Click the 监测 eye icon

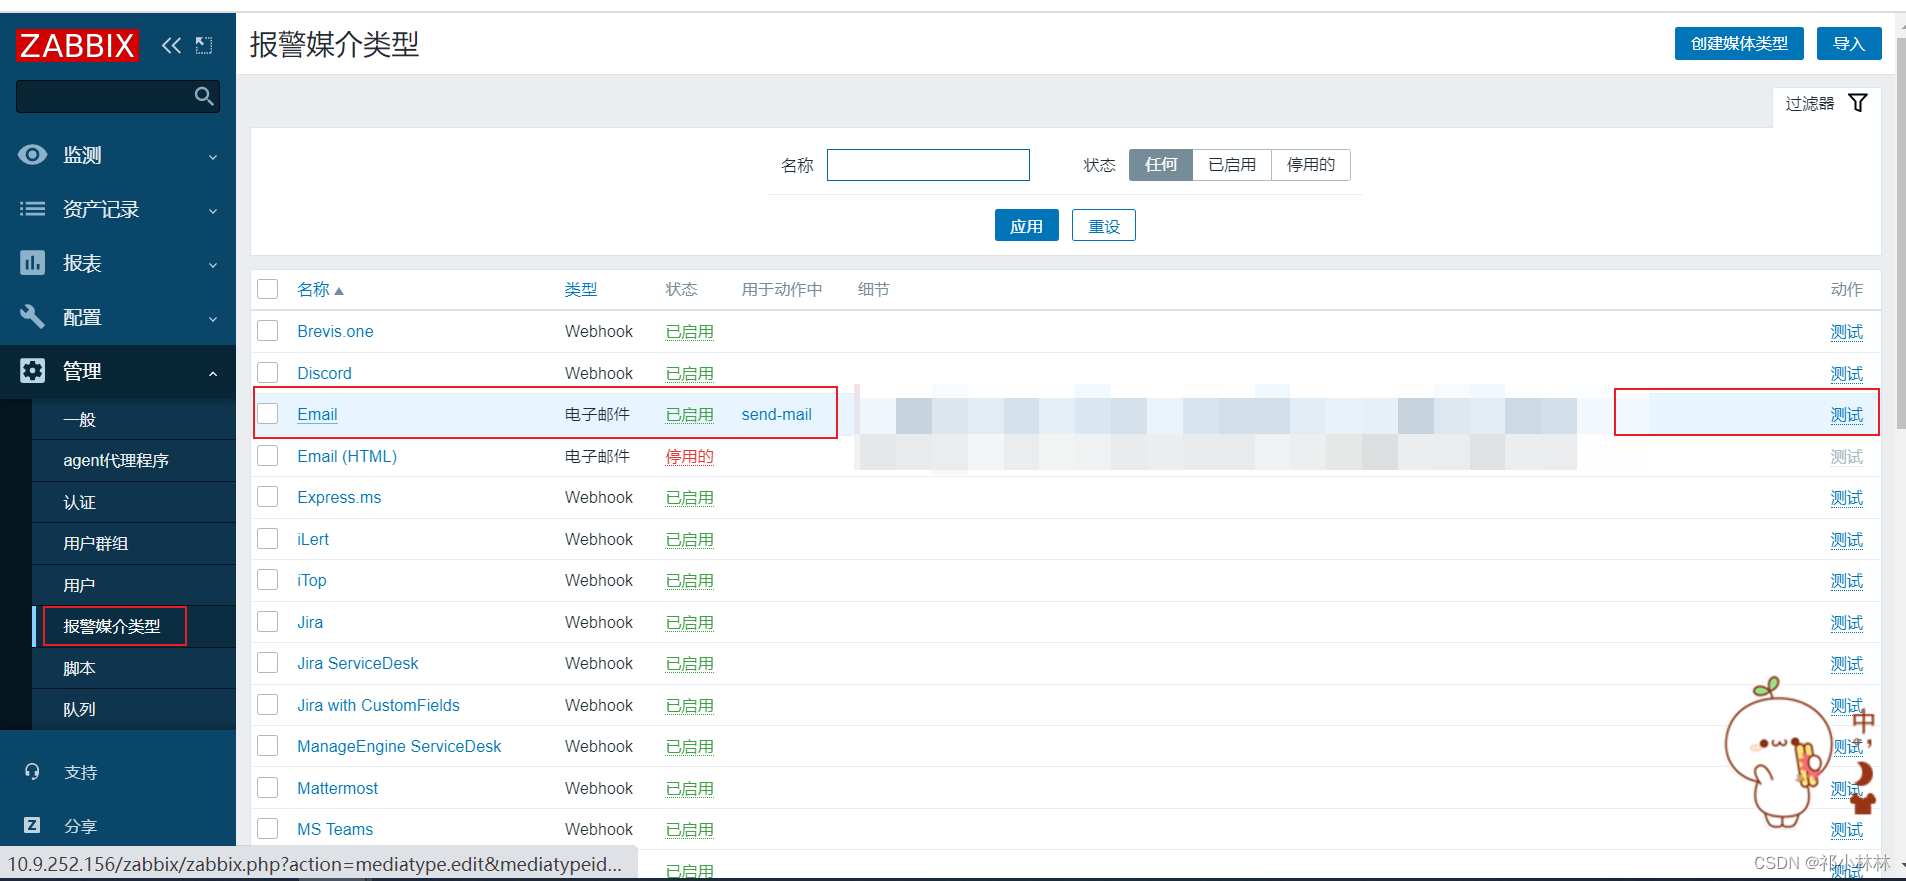tap(32, 155)
